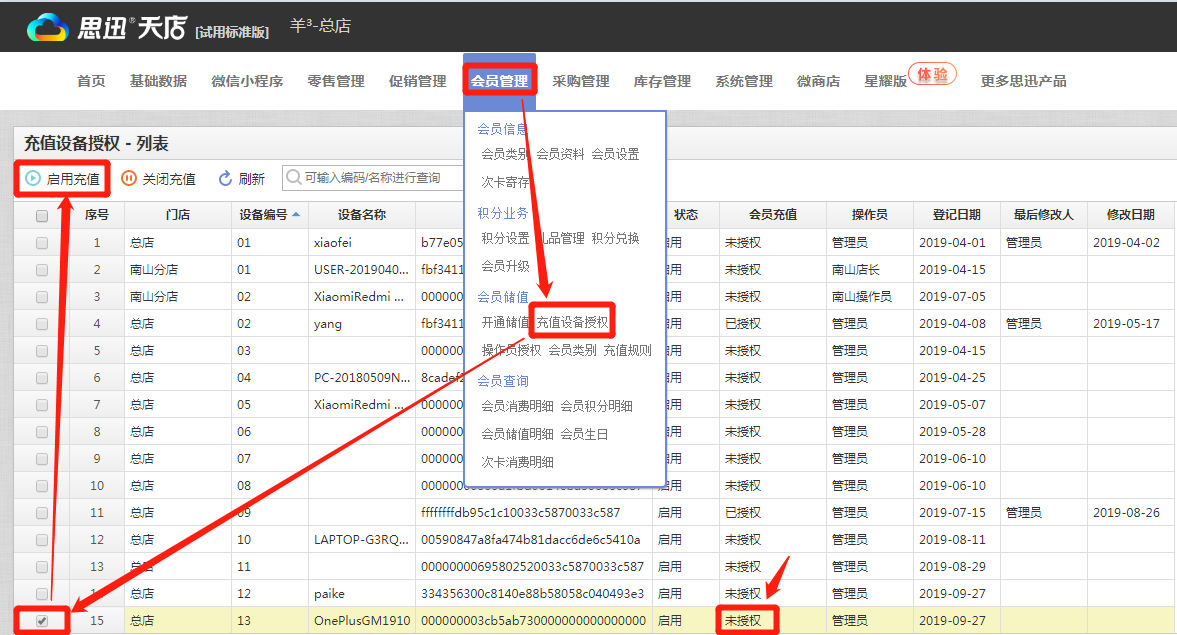Open the 微信小程序 menu

(x=247, y=81)
